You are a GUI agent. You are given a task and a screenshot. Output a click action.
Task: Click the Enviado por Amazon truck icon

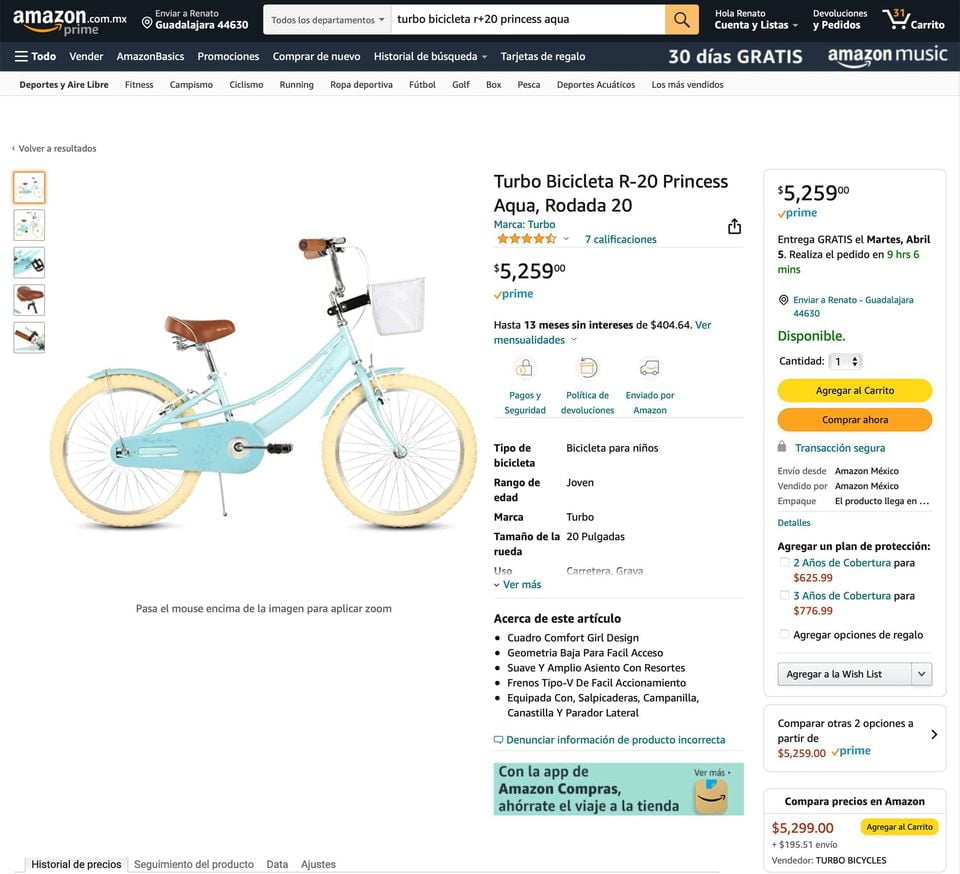pos(649,368)
